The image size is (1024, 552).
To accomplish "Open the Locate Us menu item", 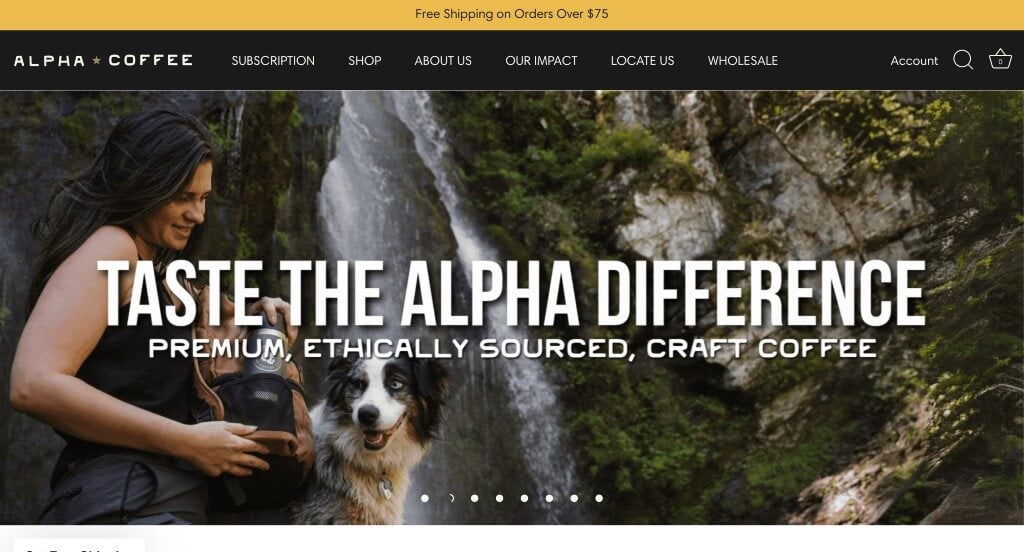I will tap(643, 61).
